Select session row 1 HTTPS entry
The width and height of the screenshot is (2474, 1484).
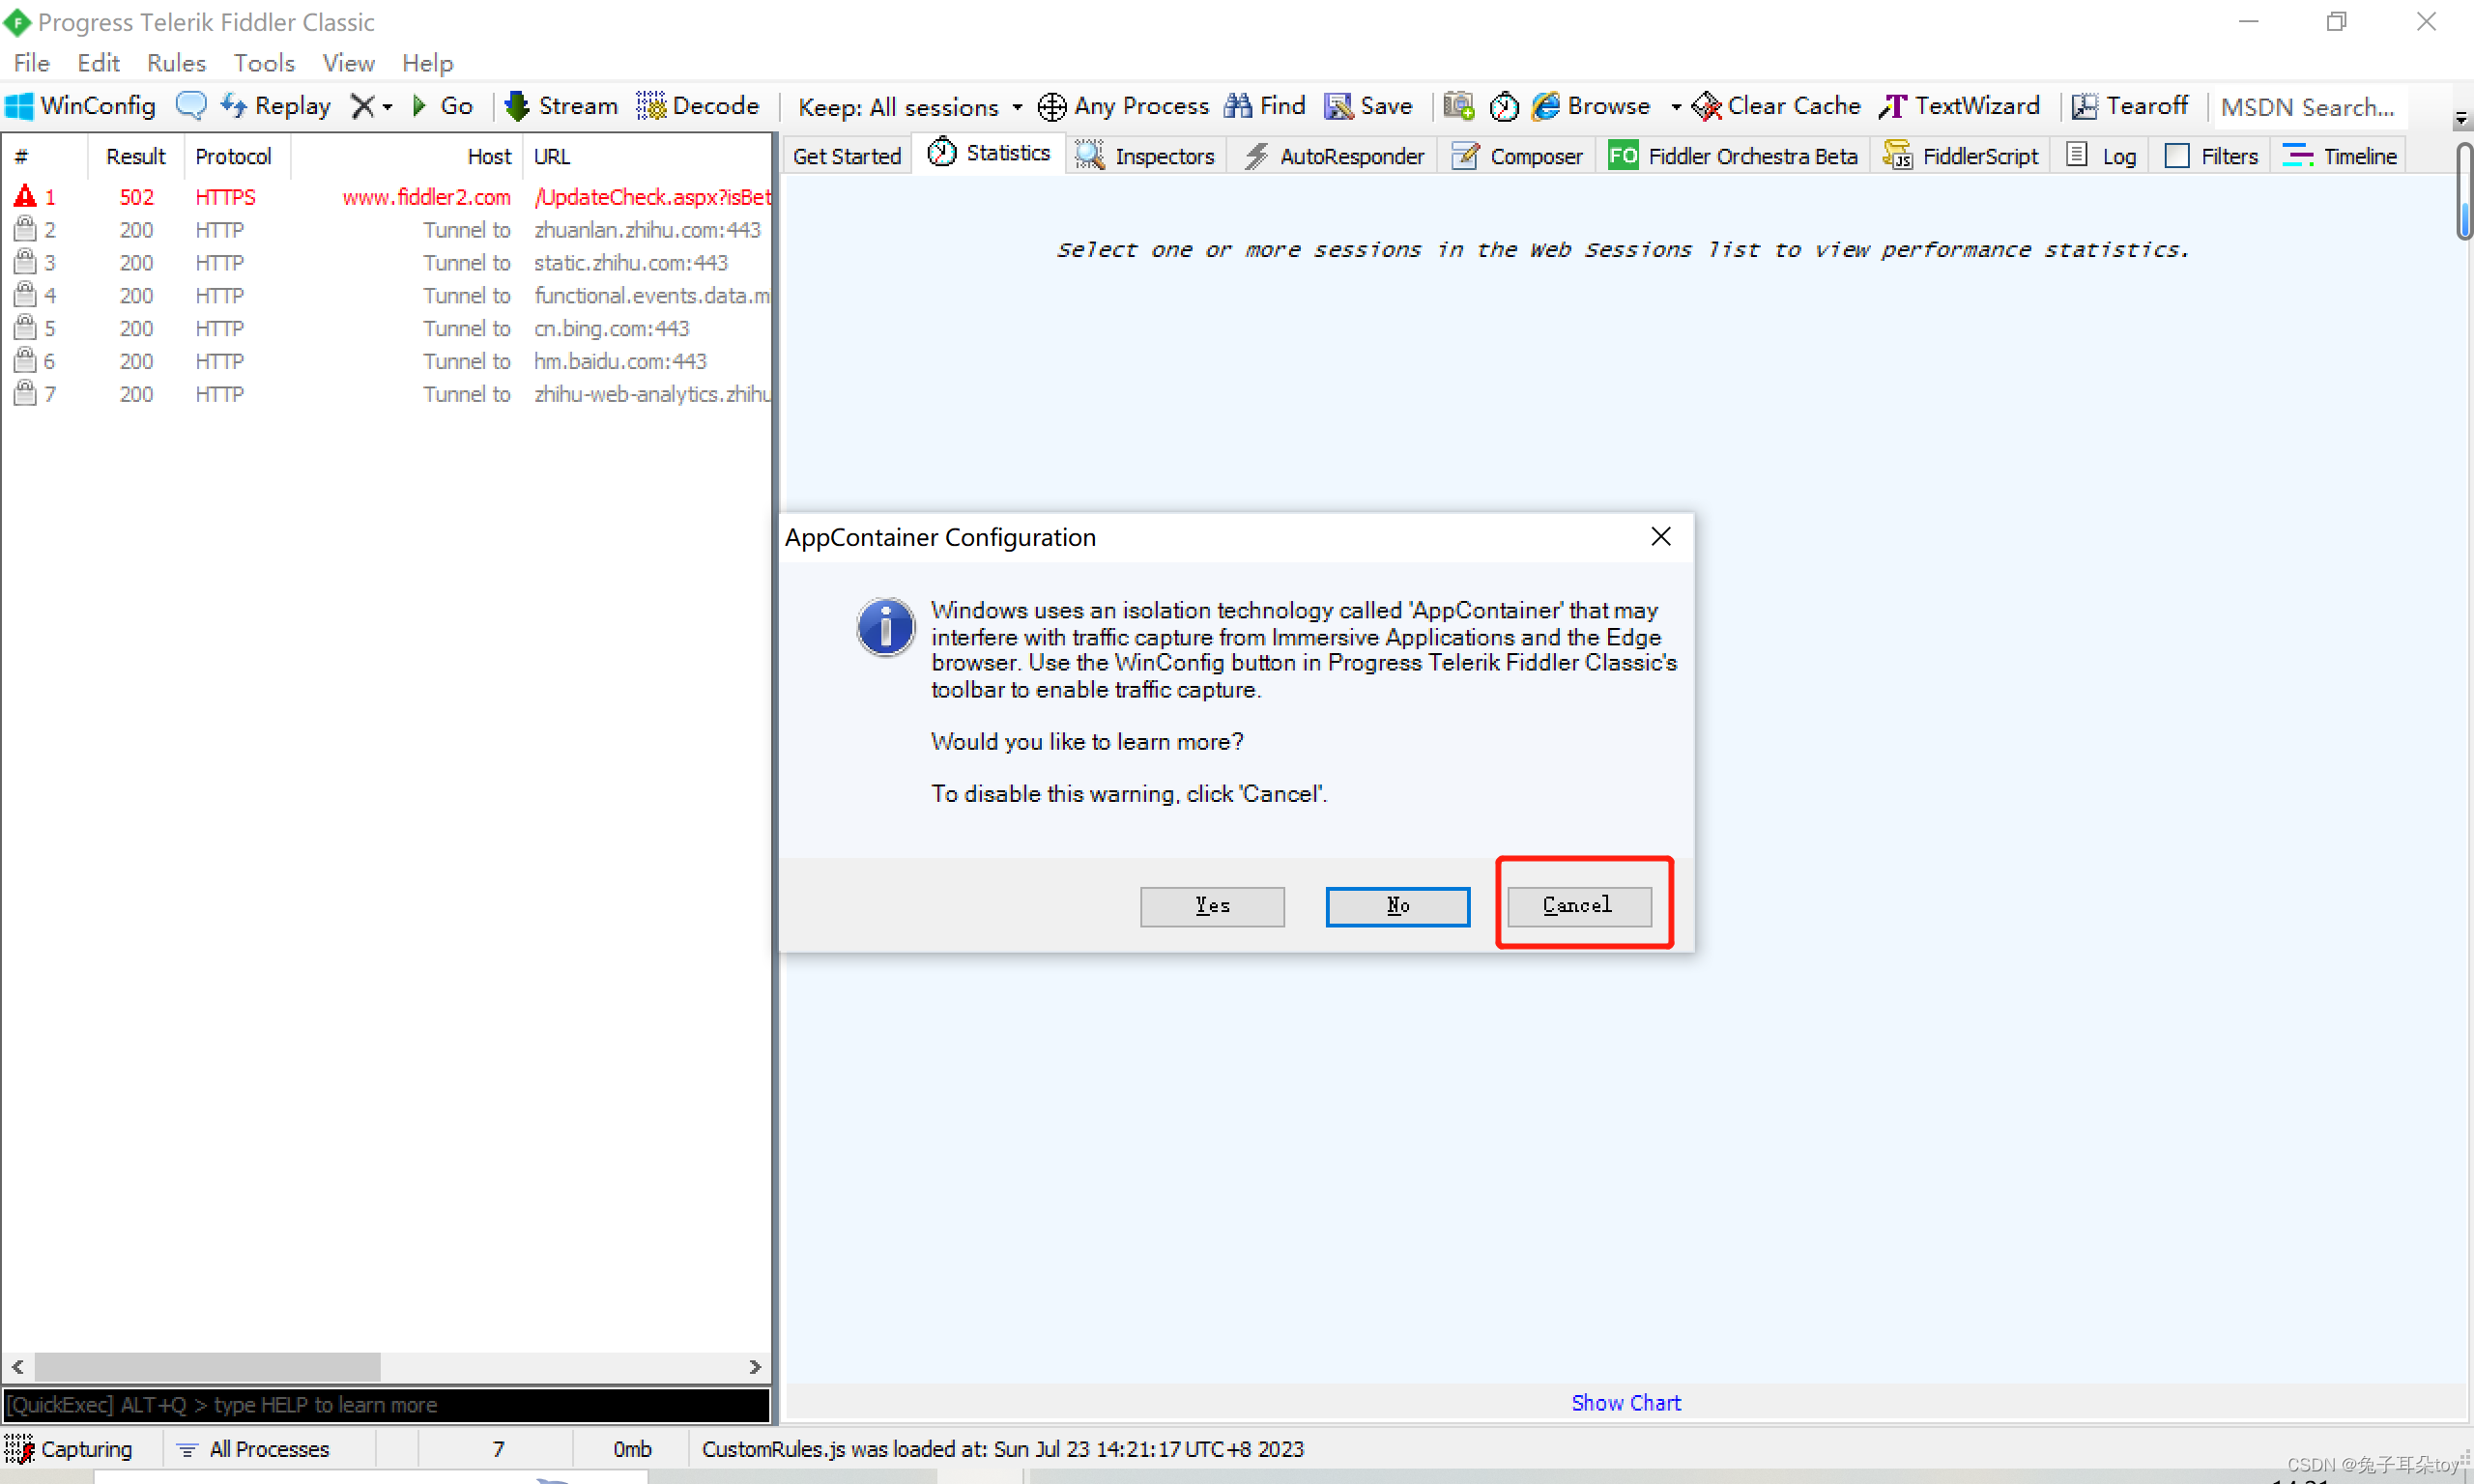pyautogui.click(x=388, y=196)
